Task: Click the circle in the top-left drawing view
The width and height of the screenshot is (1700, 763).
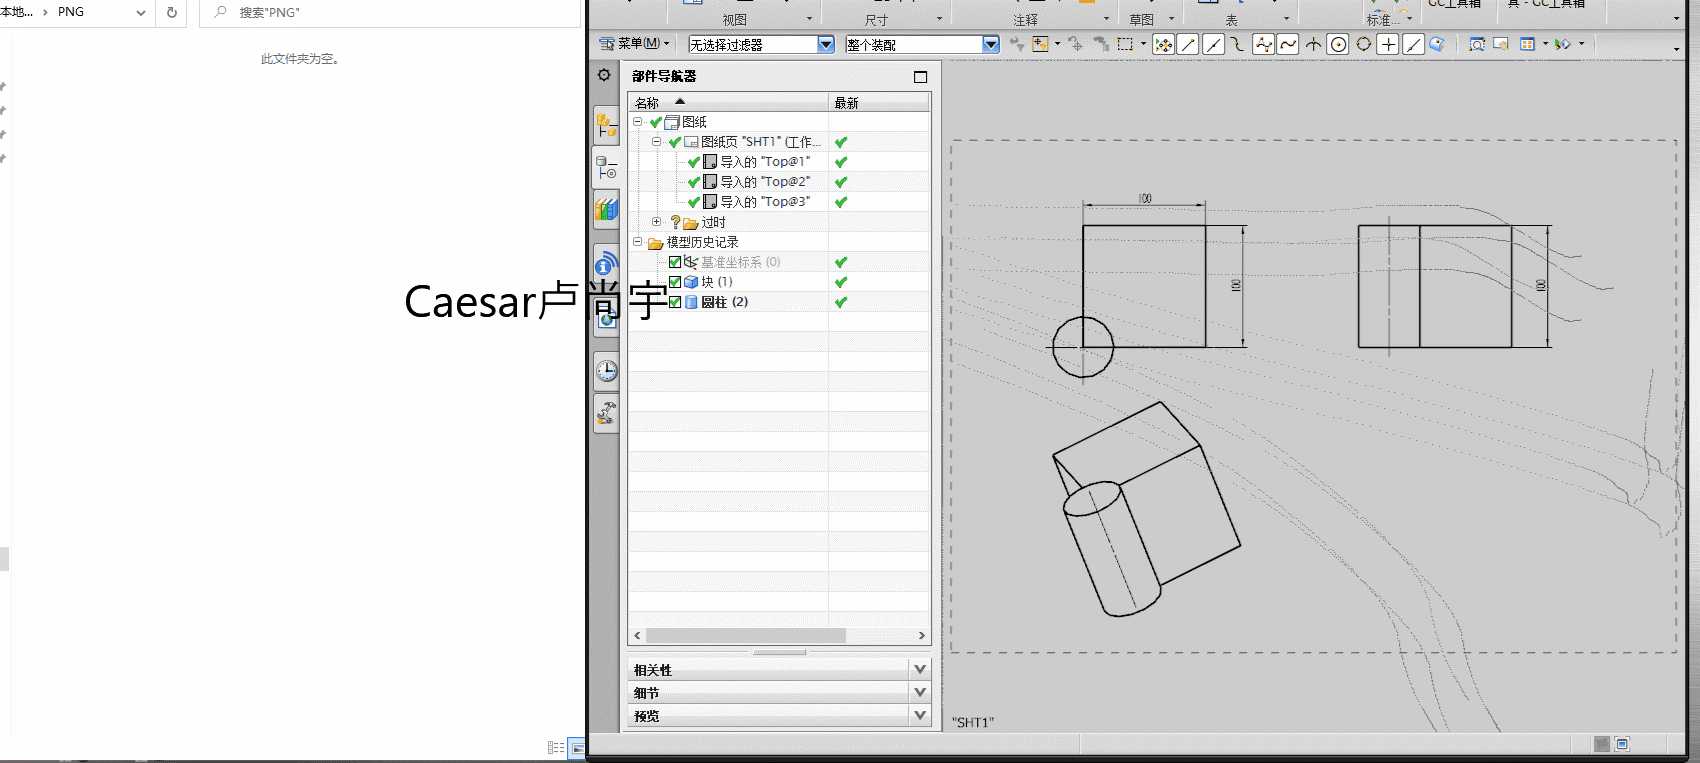Action: point(1083,347)
